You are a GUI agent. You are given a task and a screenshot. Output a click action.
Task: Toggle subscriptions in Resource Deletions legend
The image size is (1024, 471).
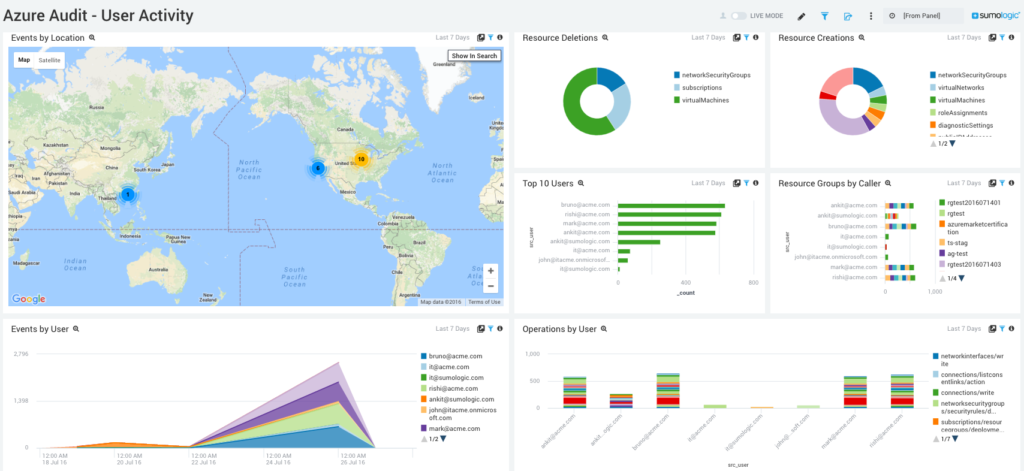point(697,87)
